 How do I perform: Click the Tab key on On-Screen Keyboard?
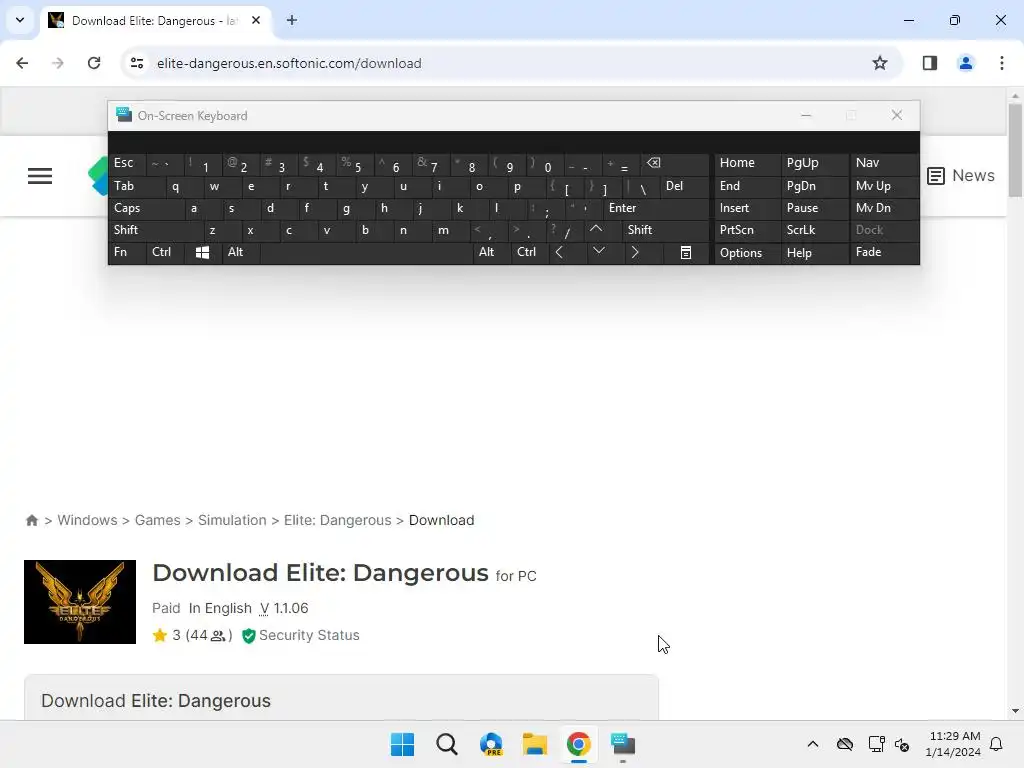click(x=136, y=186)
